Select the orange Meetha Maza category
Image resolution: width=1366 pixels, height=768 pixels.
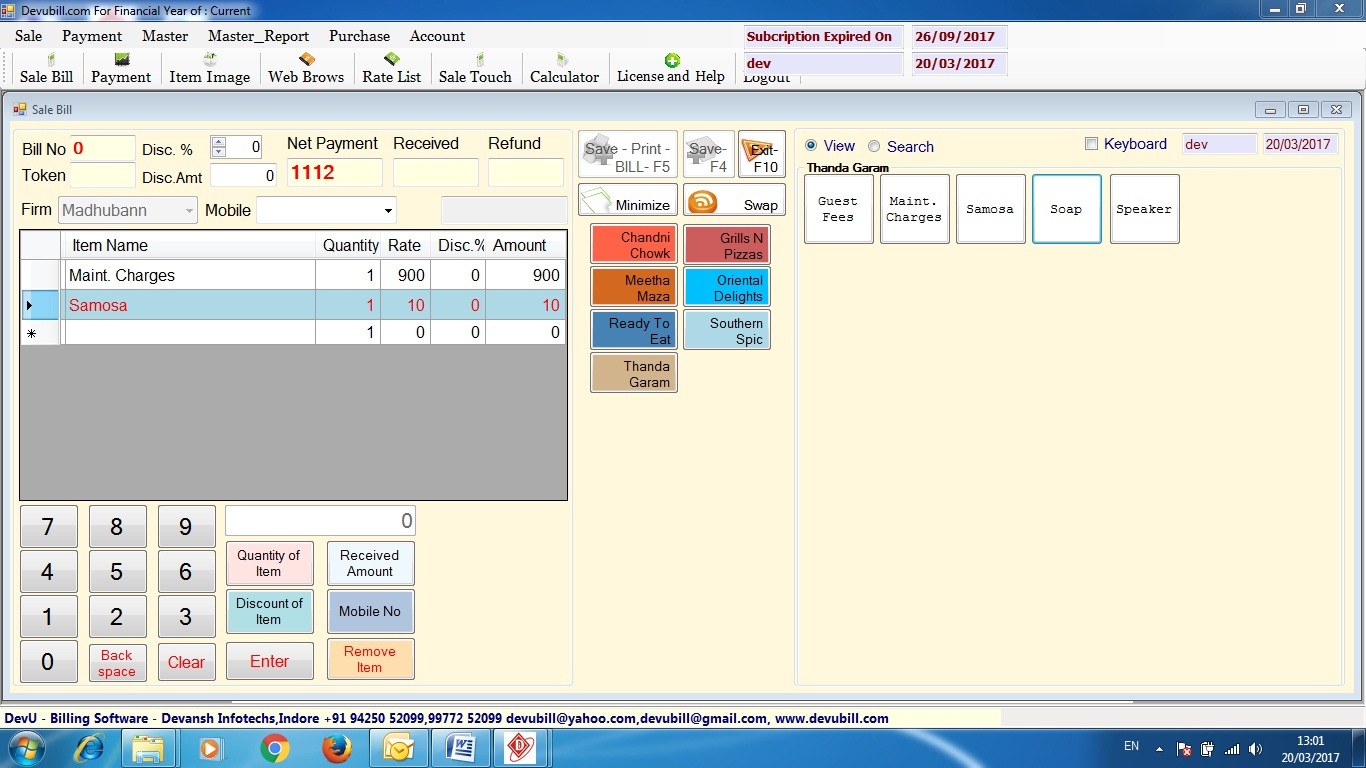click(x=634, y=287)
